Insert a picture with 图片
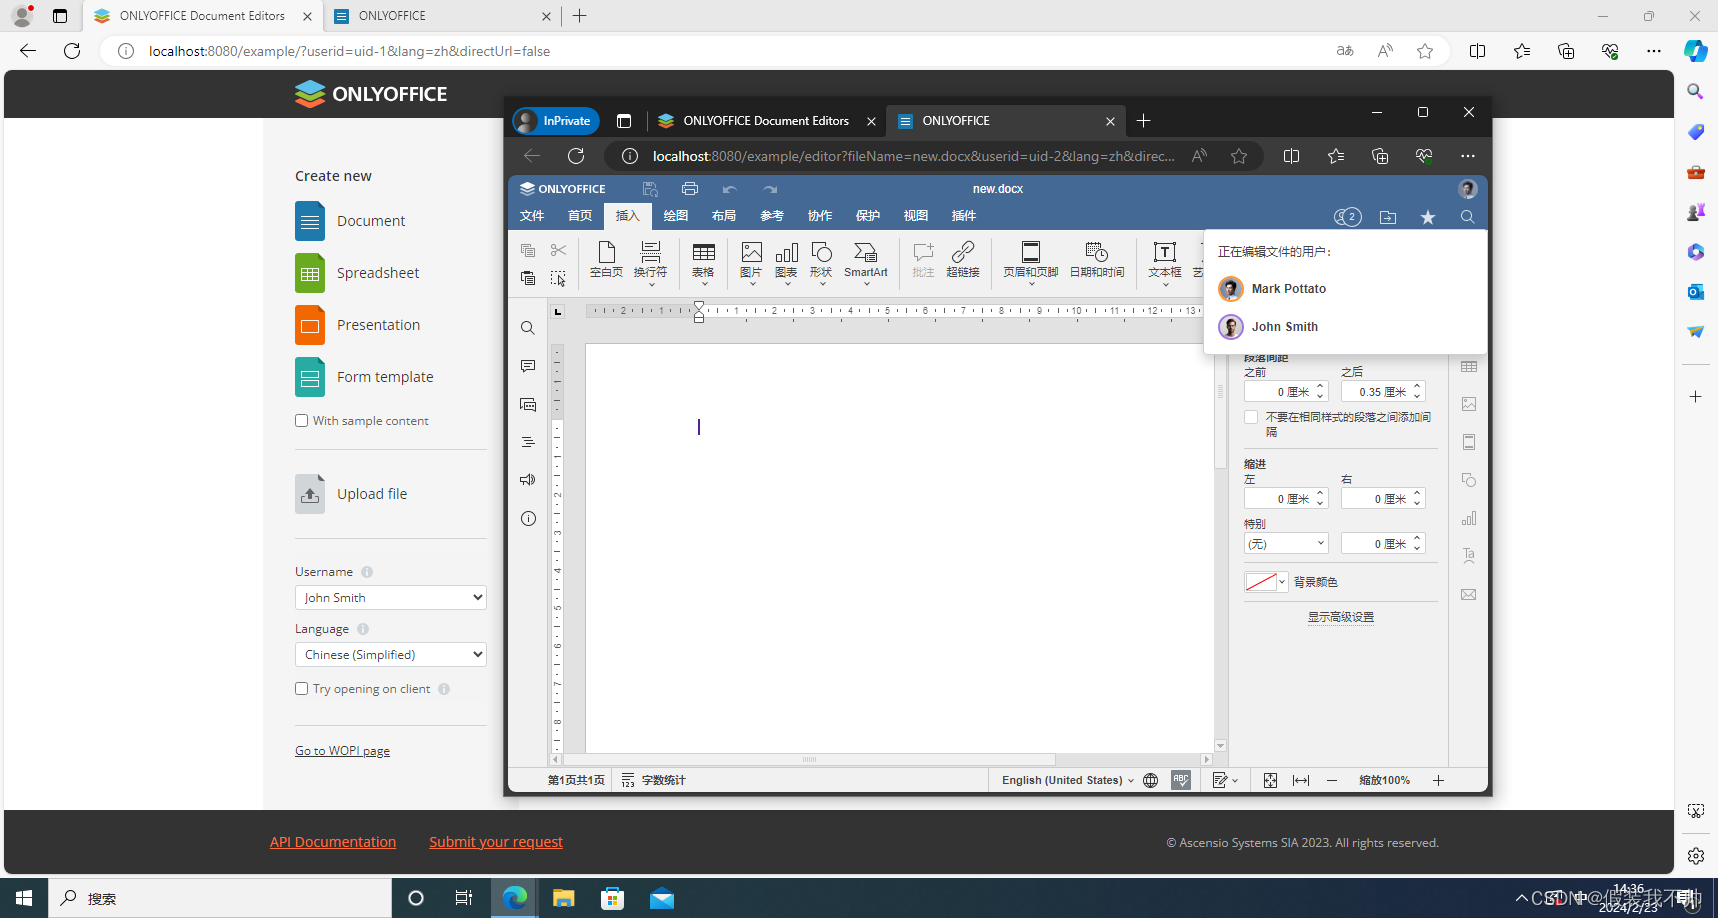Image resolution: width=1718 pixels, height=918 pixels. (751, 262)
